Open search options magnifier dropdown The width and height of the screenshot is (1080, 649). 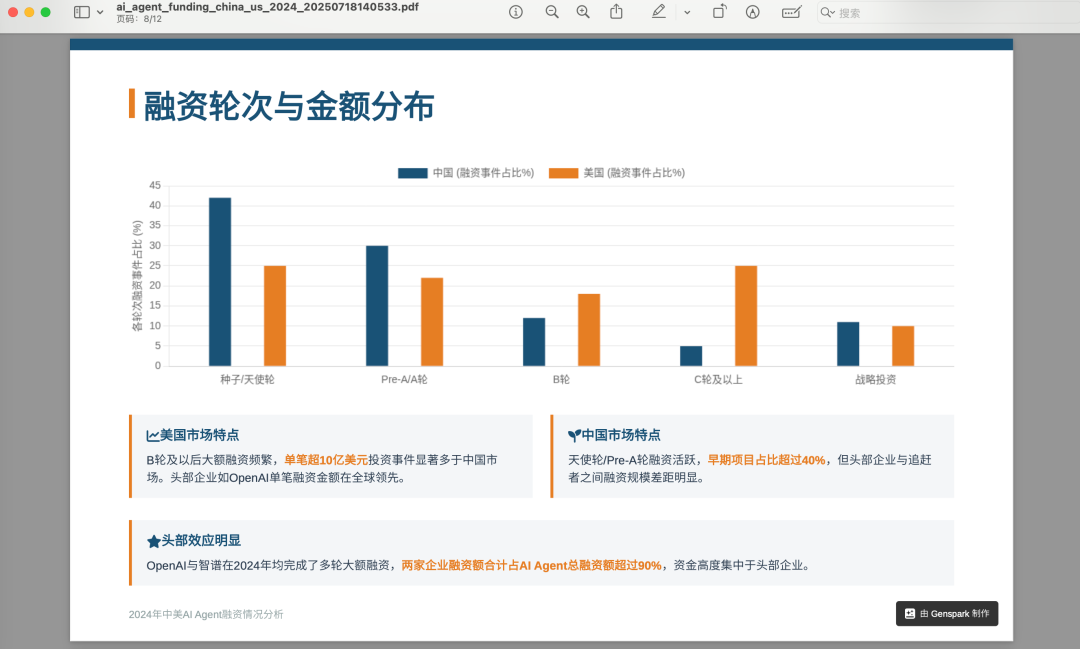[x=827, y=12]
